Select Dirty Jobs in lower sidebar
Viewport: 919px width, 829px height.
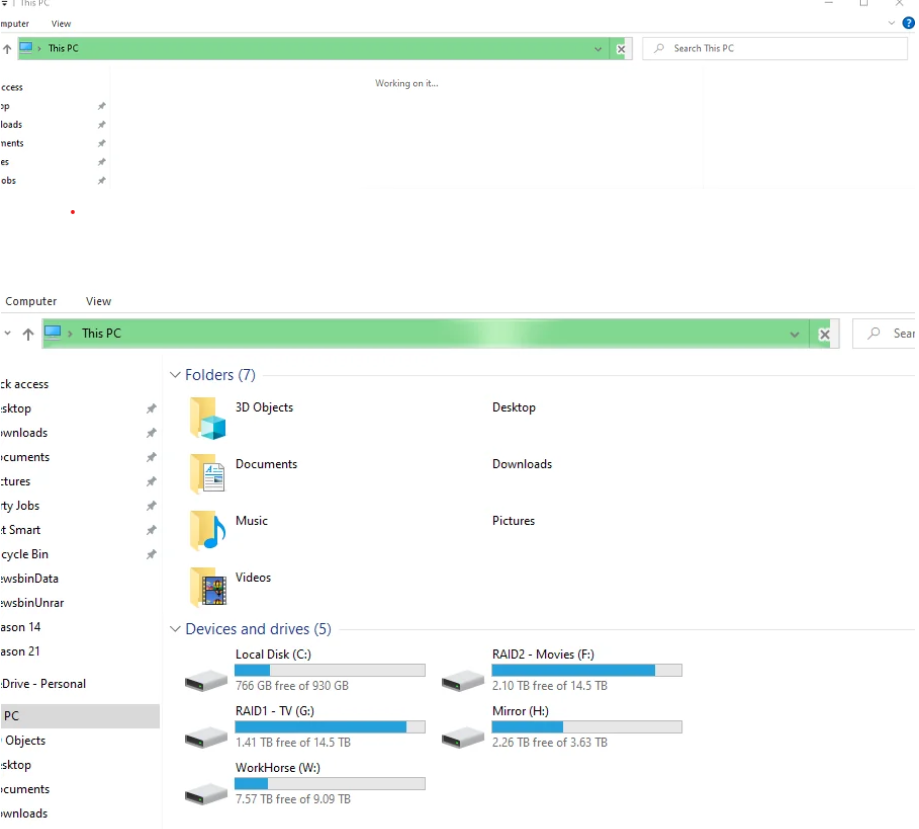(20, 505)
